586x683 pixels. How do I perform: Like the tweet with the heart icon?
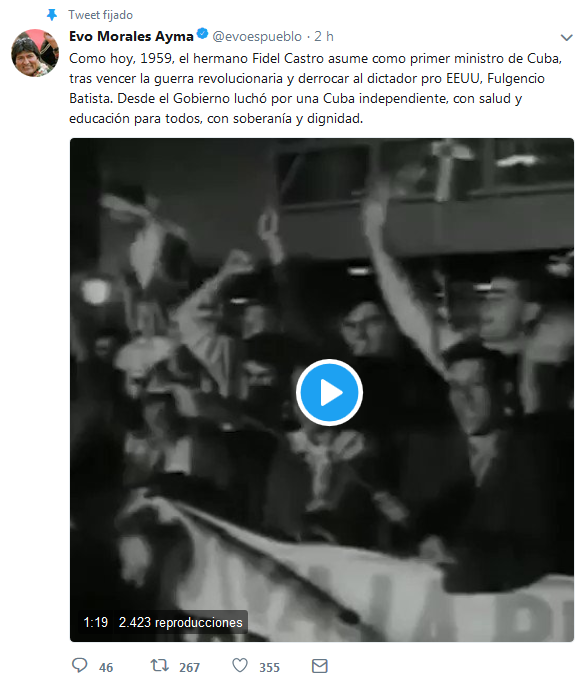point(240,666)
